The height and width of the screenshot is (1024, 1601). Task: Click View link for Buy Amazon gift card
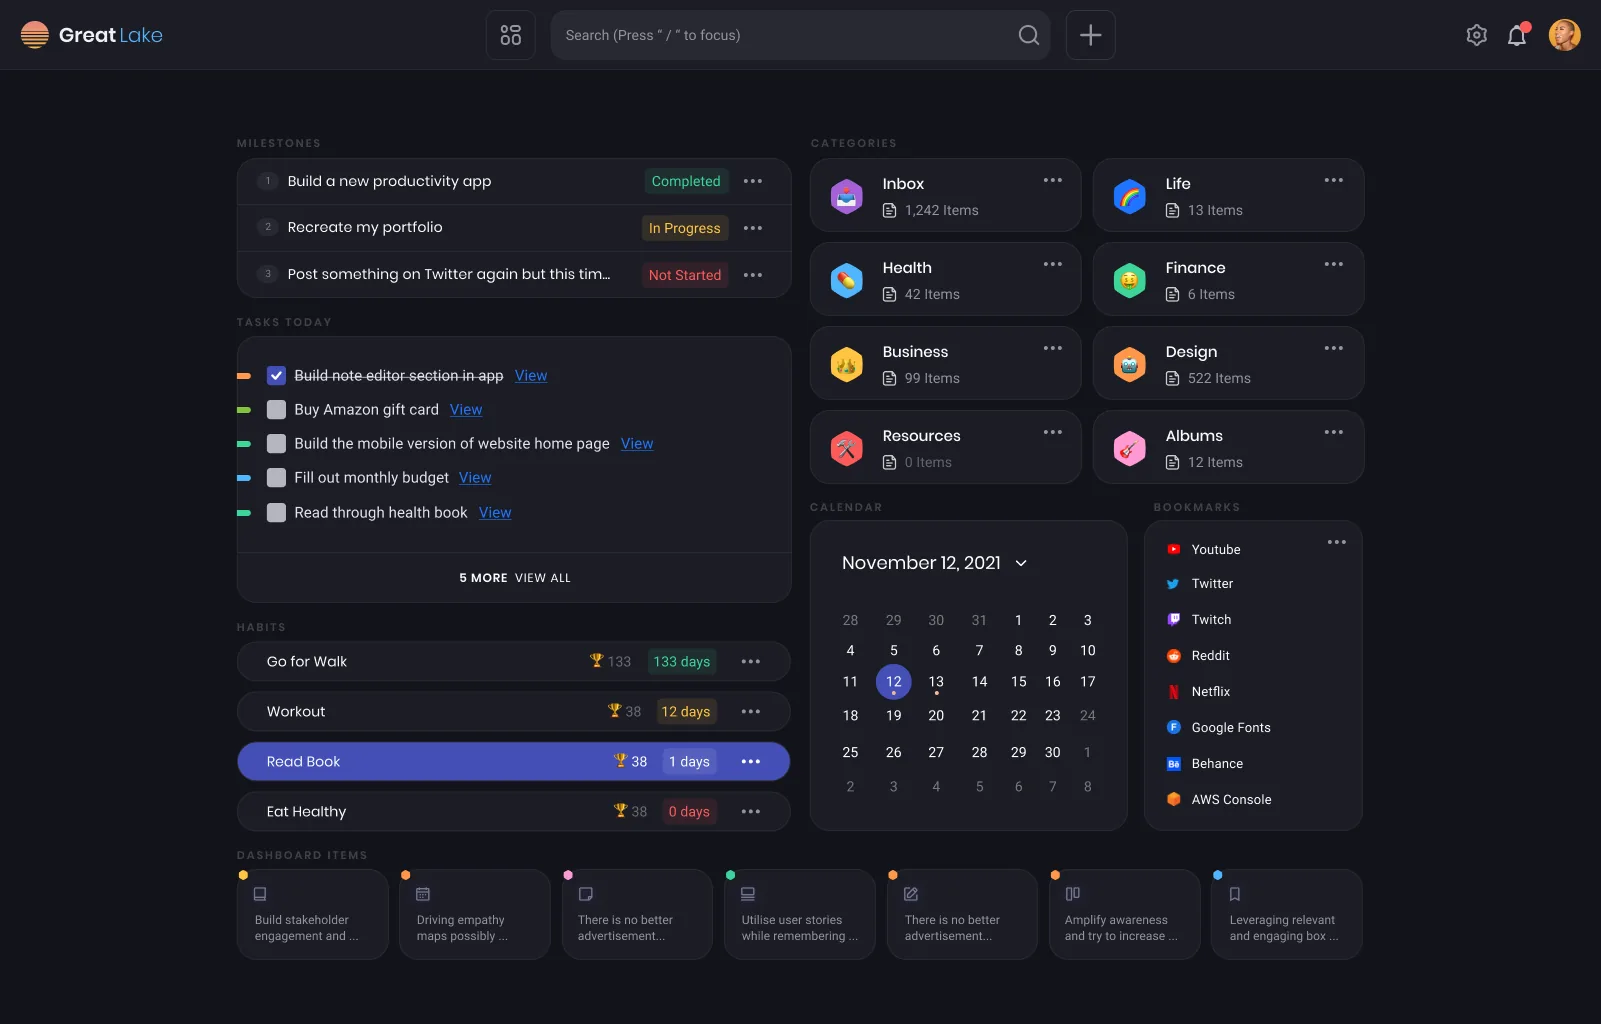pyautogui.click(x=466, y=410)
